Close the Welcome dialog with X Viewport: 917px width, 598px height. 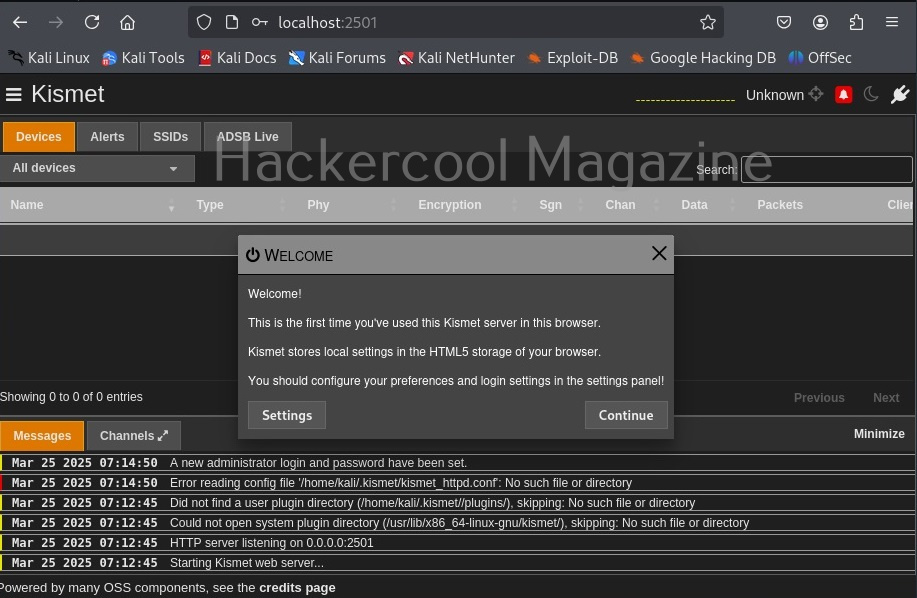pos(659,253)
